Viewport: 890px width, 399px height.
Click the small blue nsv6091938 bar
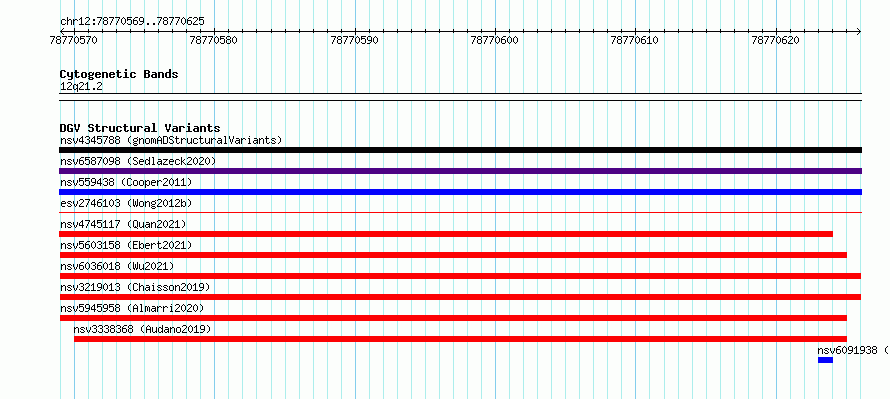(825, 360)
